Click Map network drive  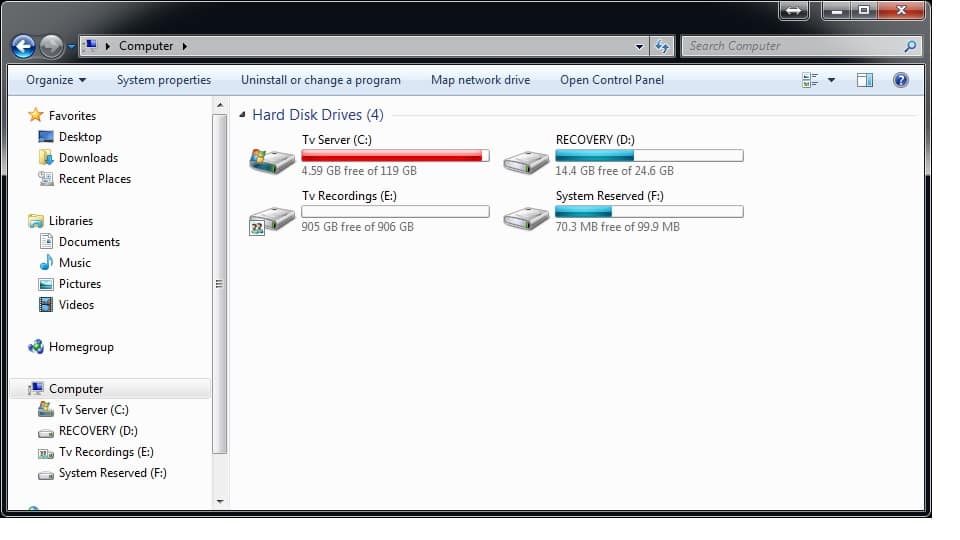coord(480,80)
